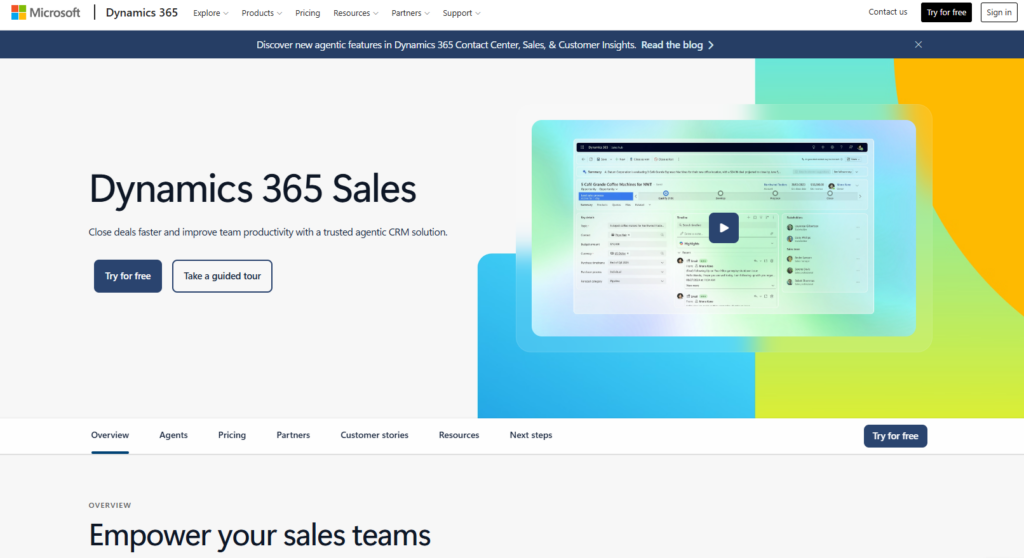Click the Microsoft logo
The image size is (1024, 558).
point(46,12)
